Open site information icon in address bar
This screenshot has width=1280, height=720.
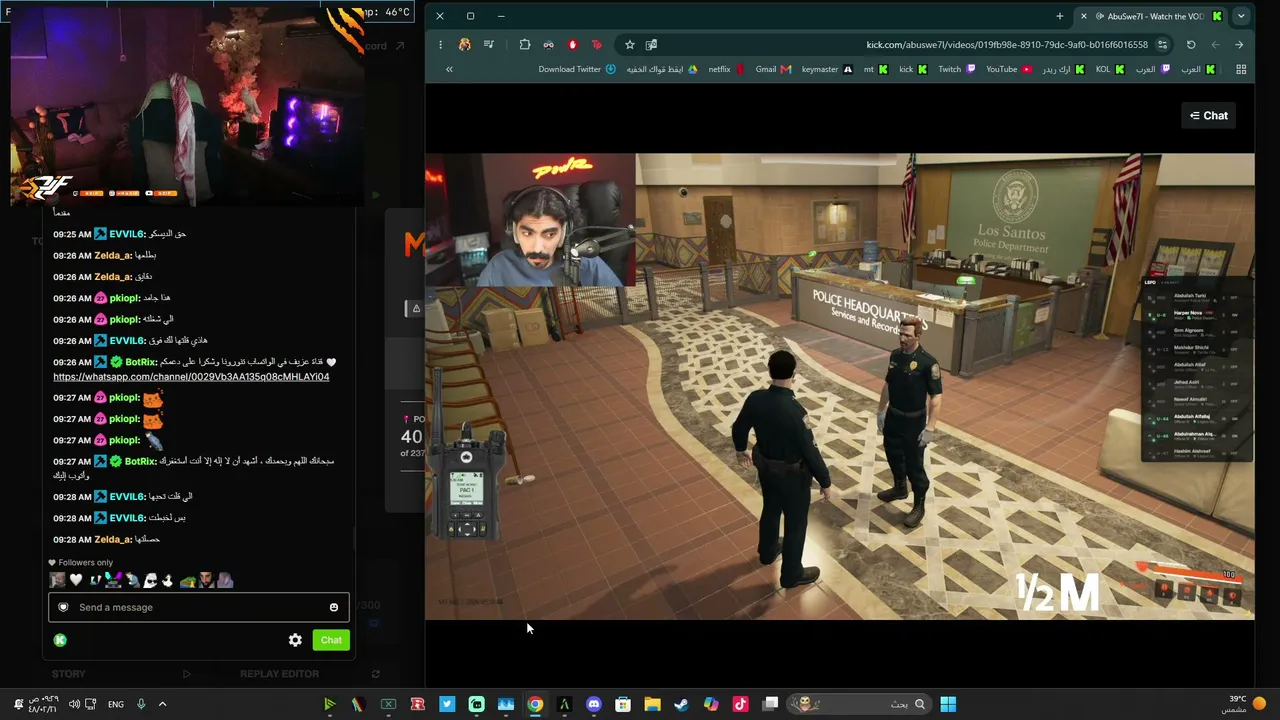[1162, 44]
